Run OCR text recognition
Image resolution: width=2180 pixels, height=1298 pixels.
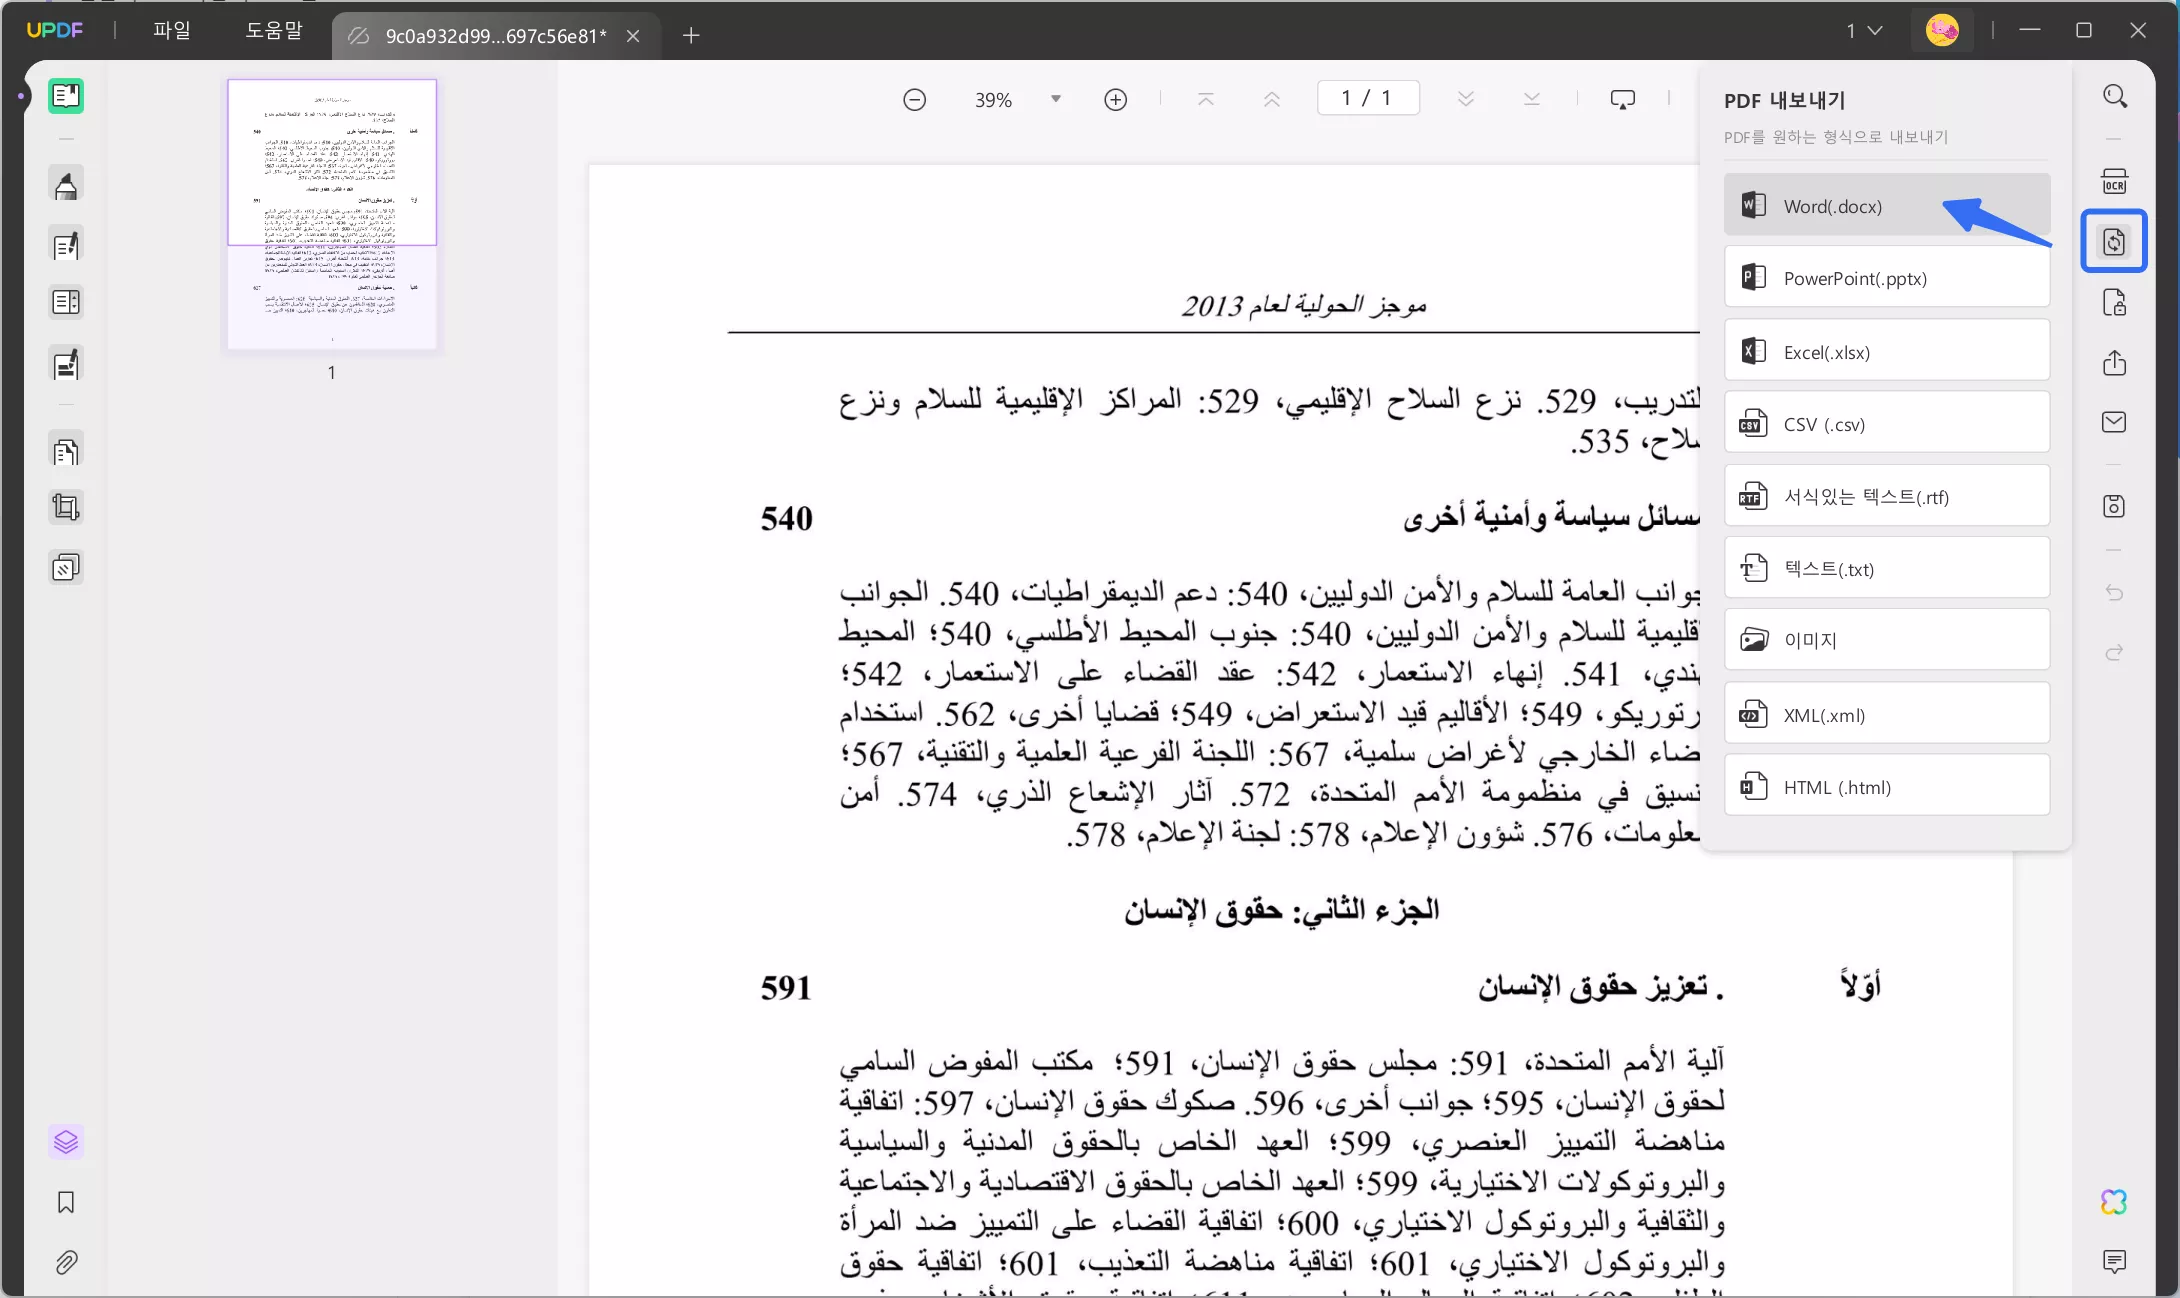(2114, 182)
